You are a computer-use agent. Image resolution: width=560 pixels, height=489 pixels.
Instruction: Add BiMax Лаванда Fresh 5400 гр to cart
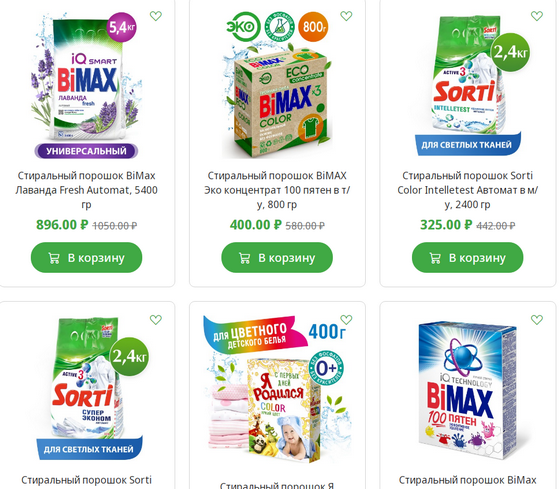[x=86, y=258]
